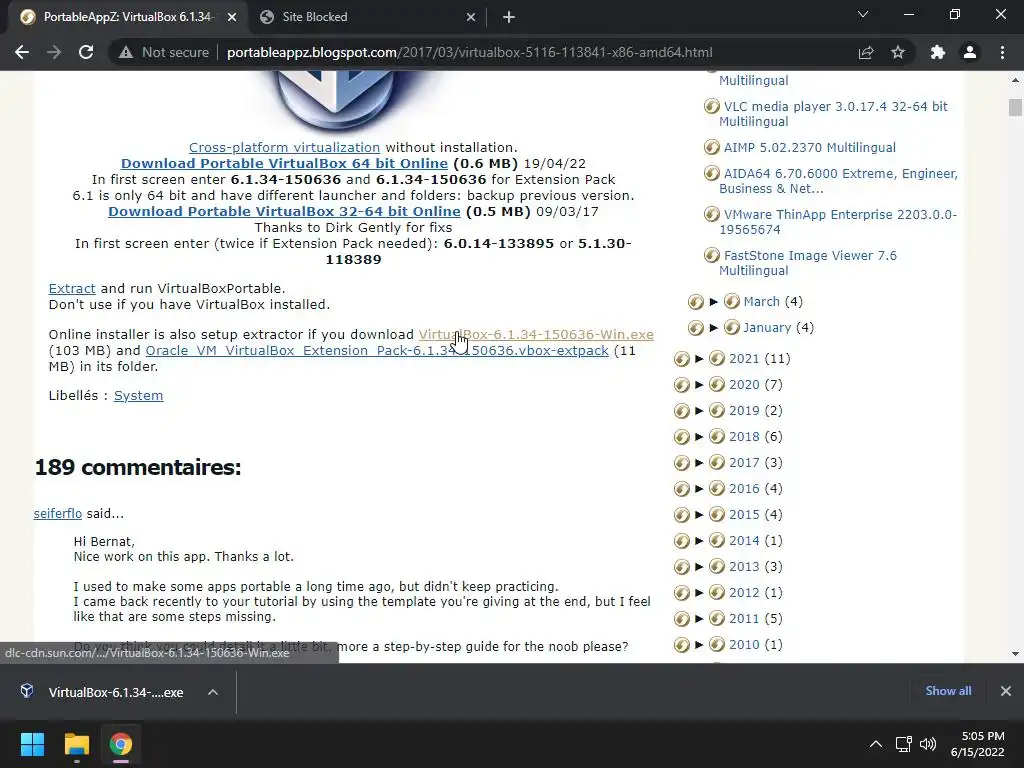
Task: Click the Not secure warning icon
Action: click(125, 52)
